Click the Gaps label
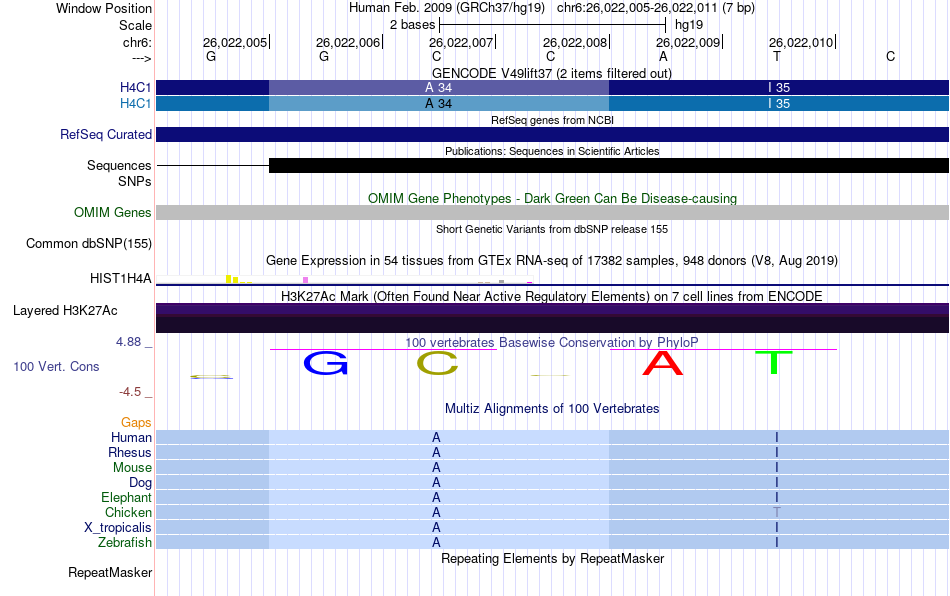 tap(136, 422)
